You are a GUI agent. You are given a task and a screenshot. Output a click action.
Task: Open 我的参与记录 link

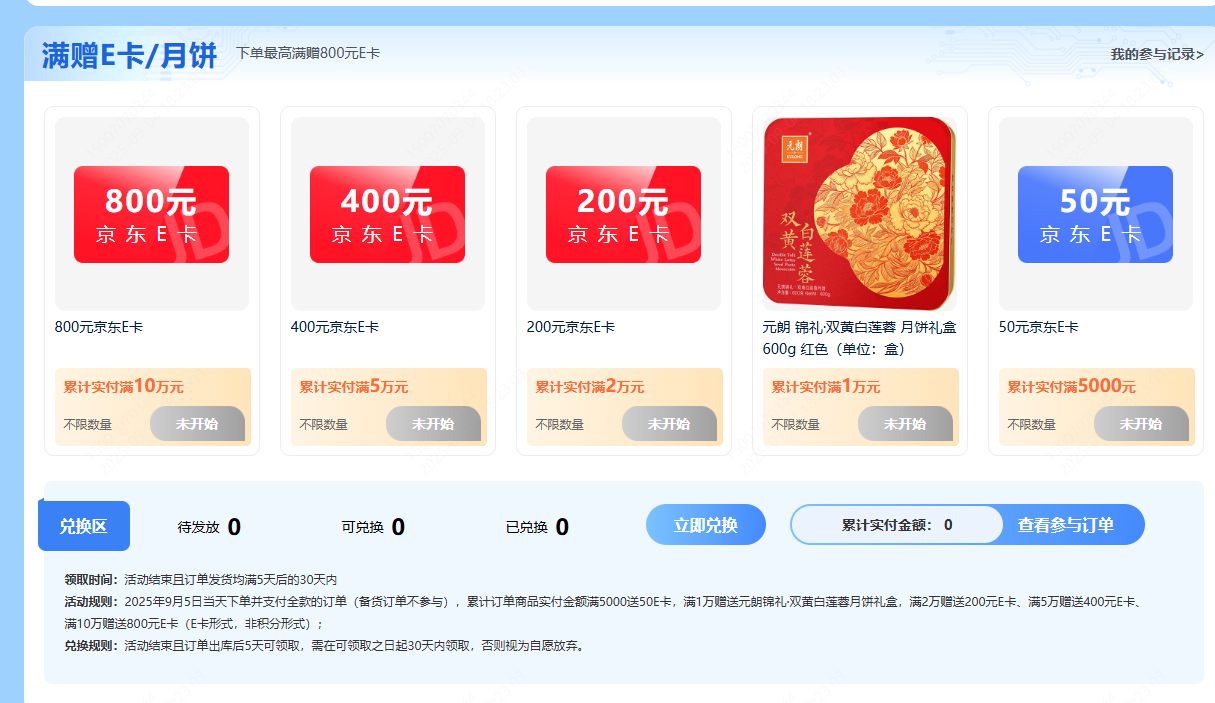1157,54
